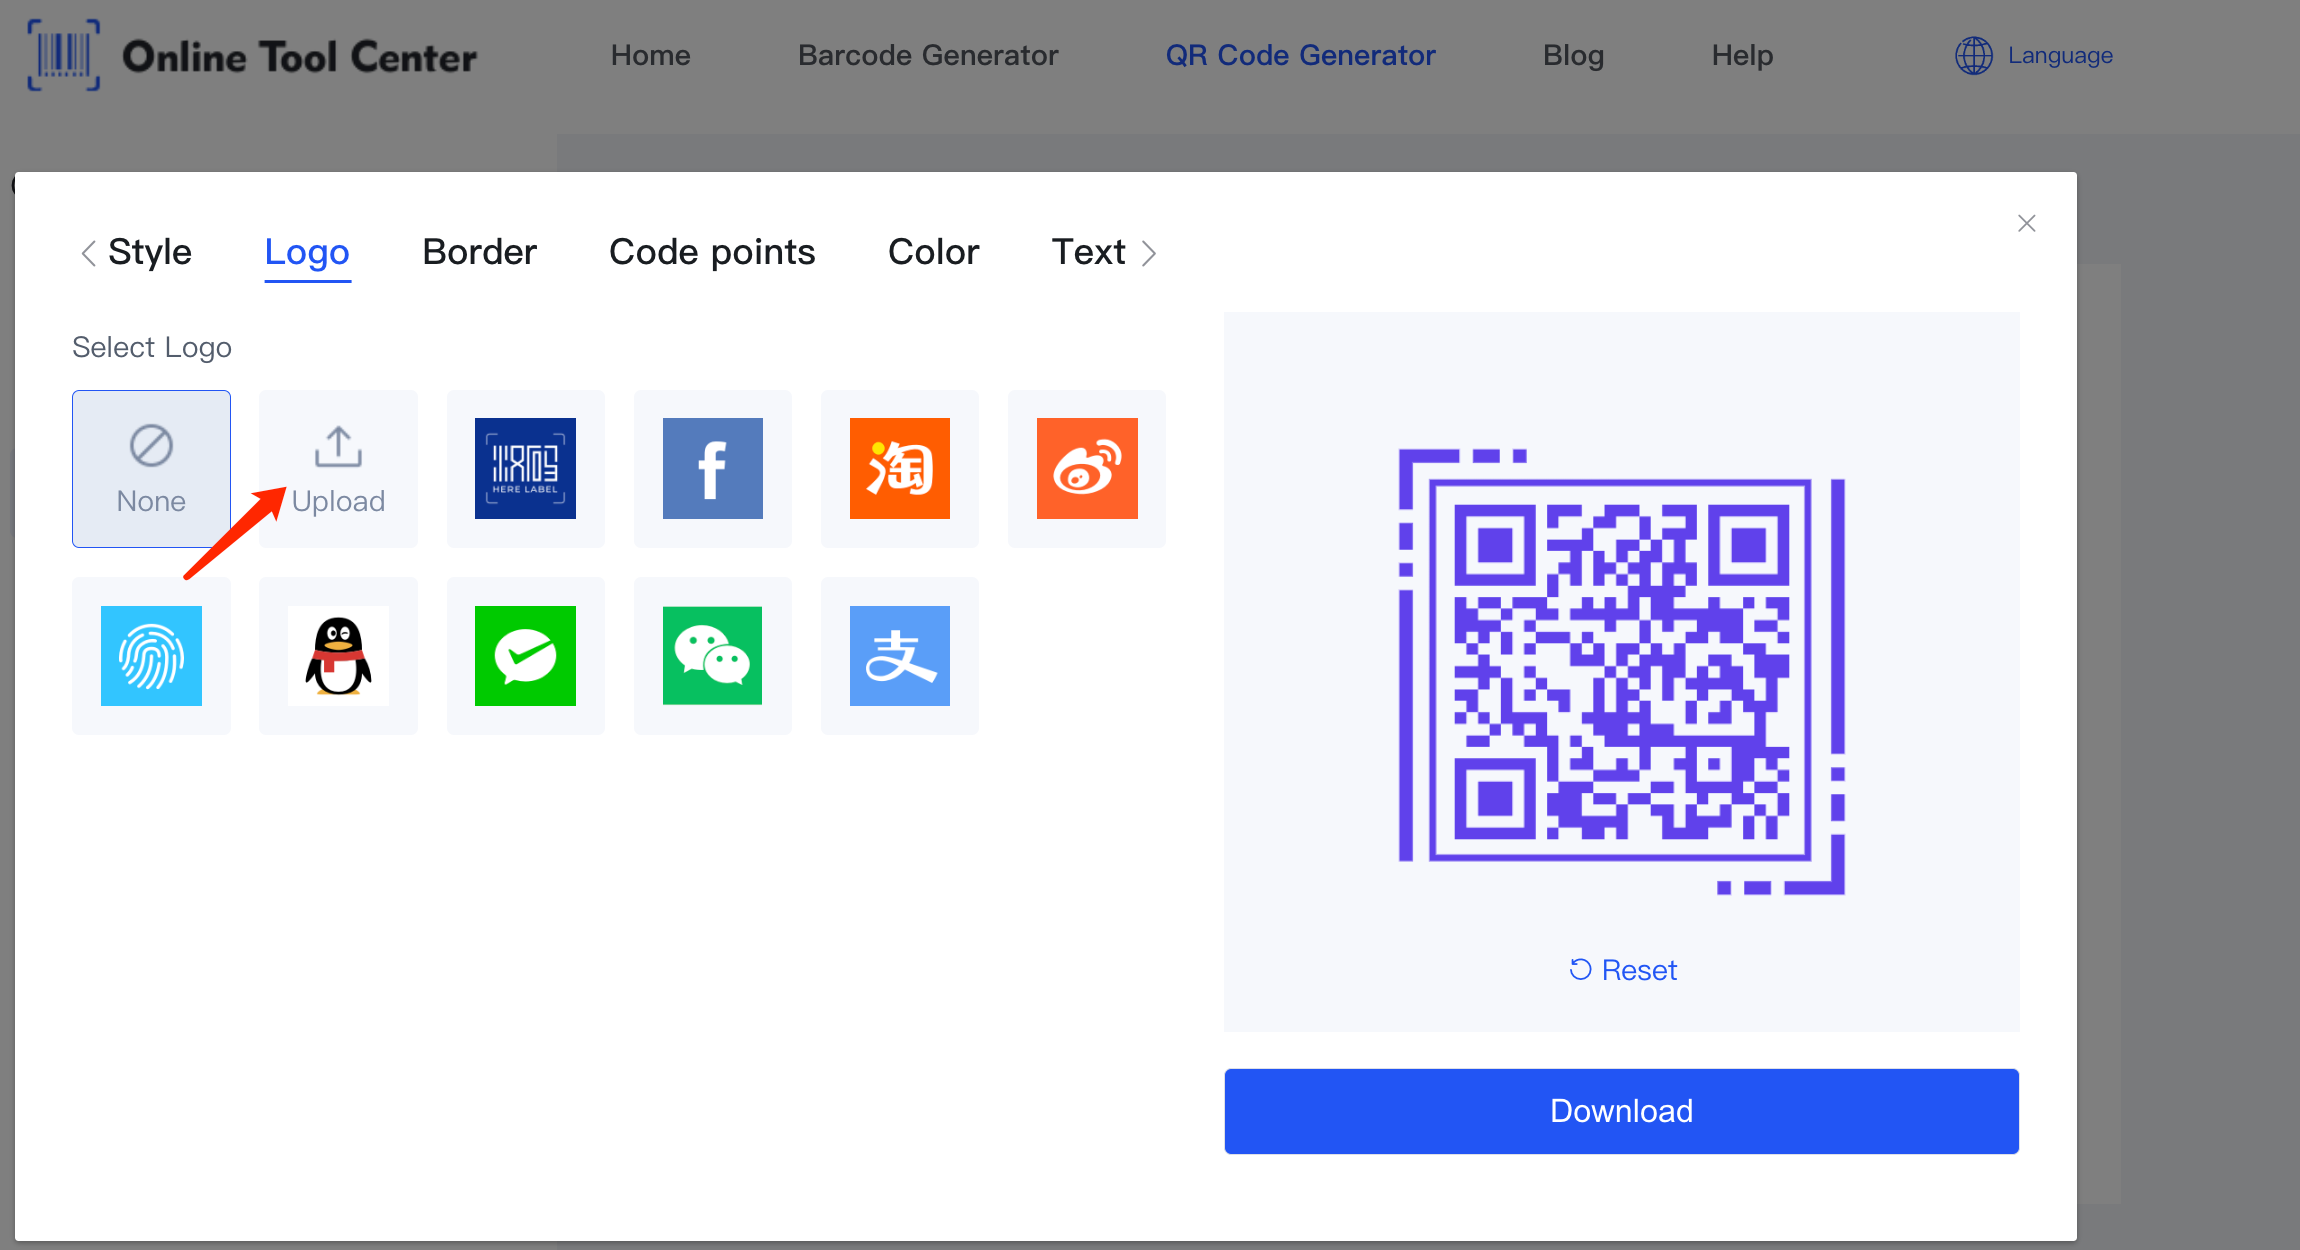Navigate to the Border tab
The height and width of the screenshot is (1250, 2300).
click(478, 252)
